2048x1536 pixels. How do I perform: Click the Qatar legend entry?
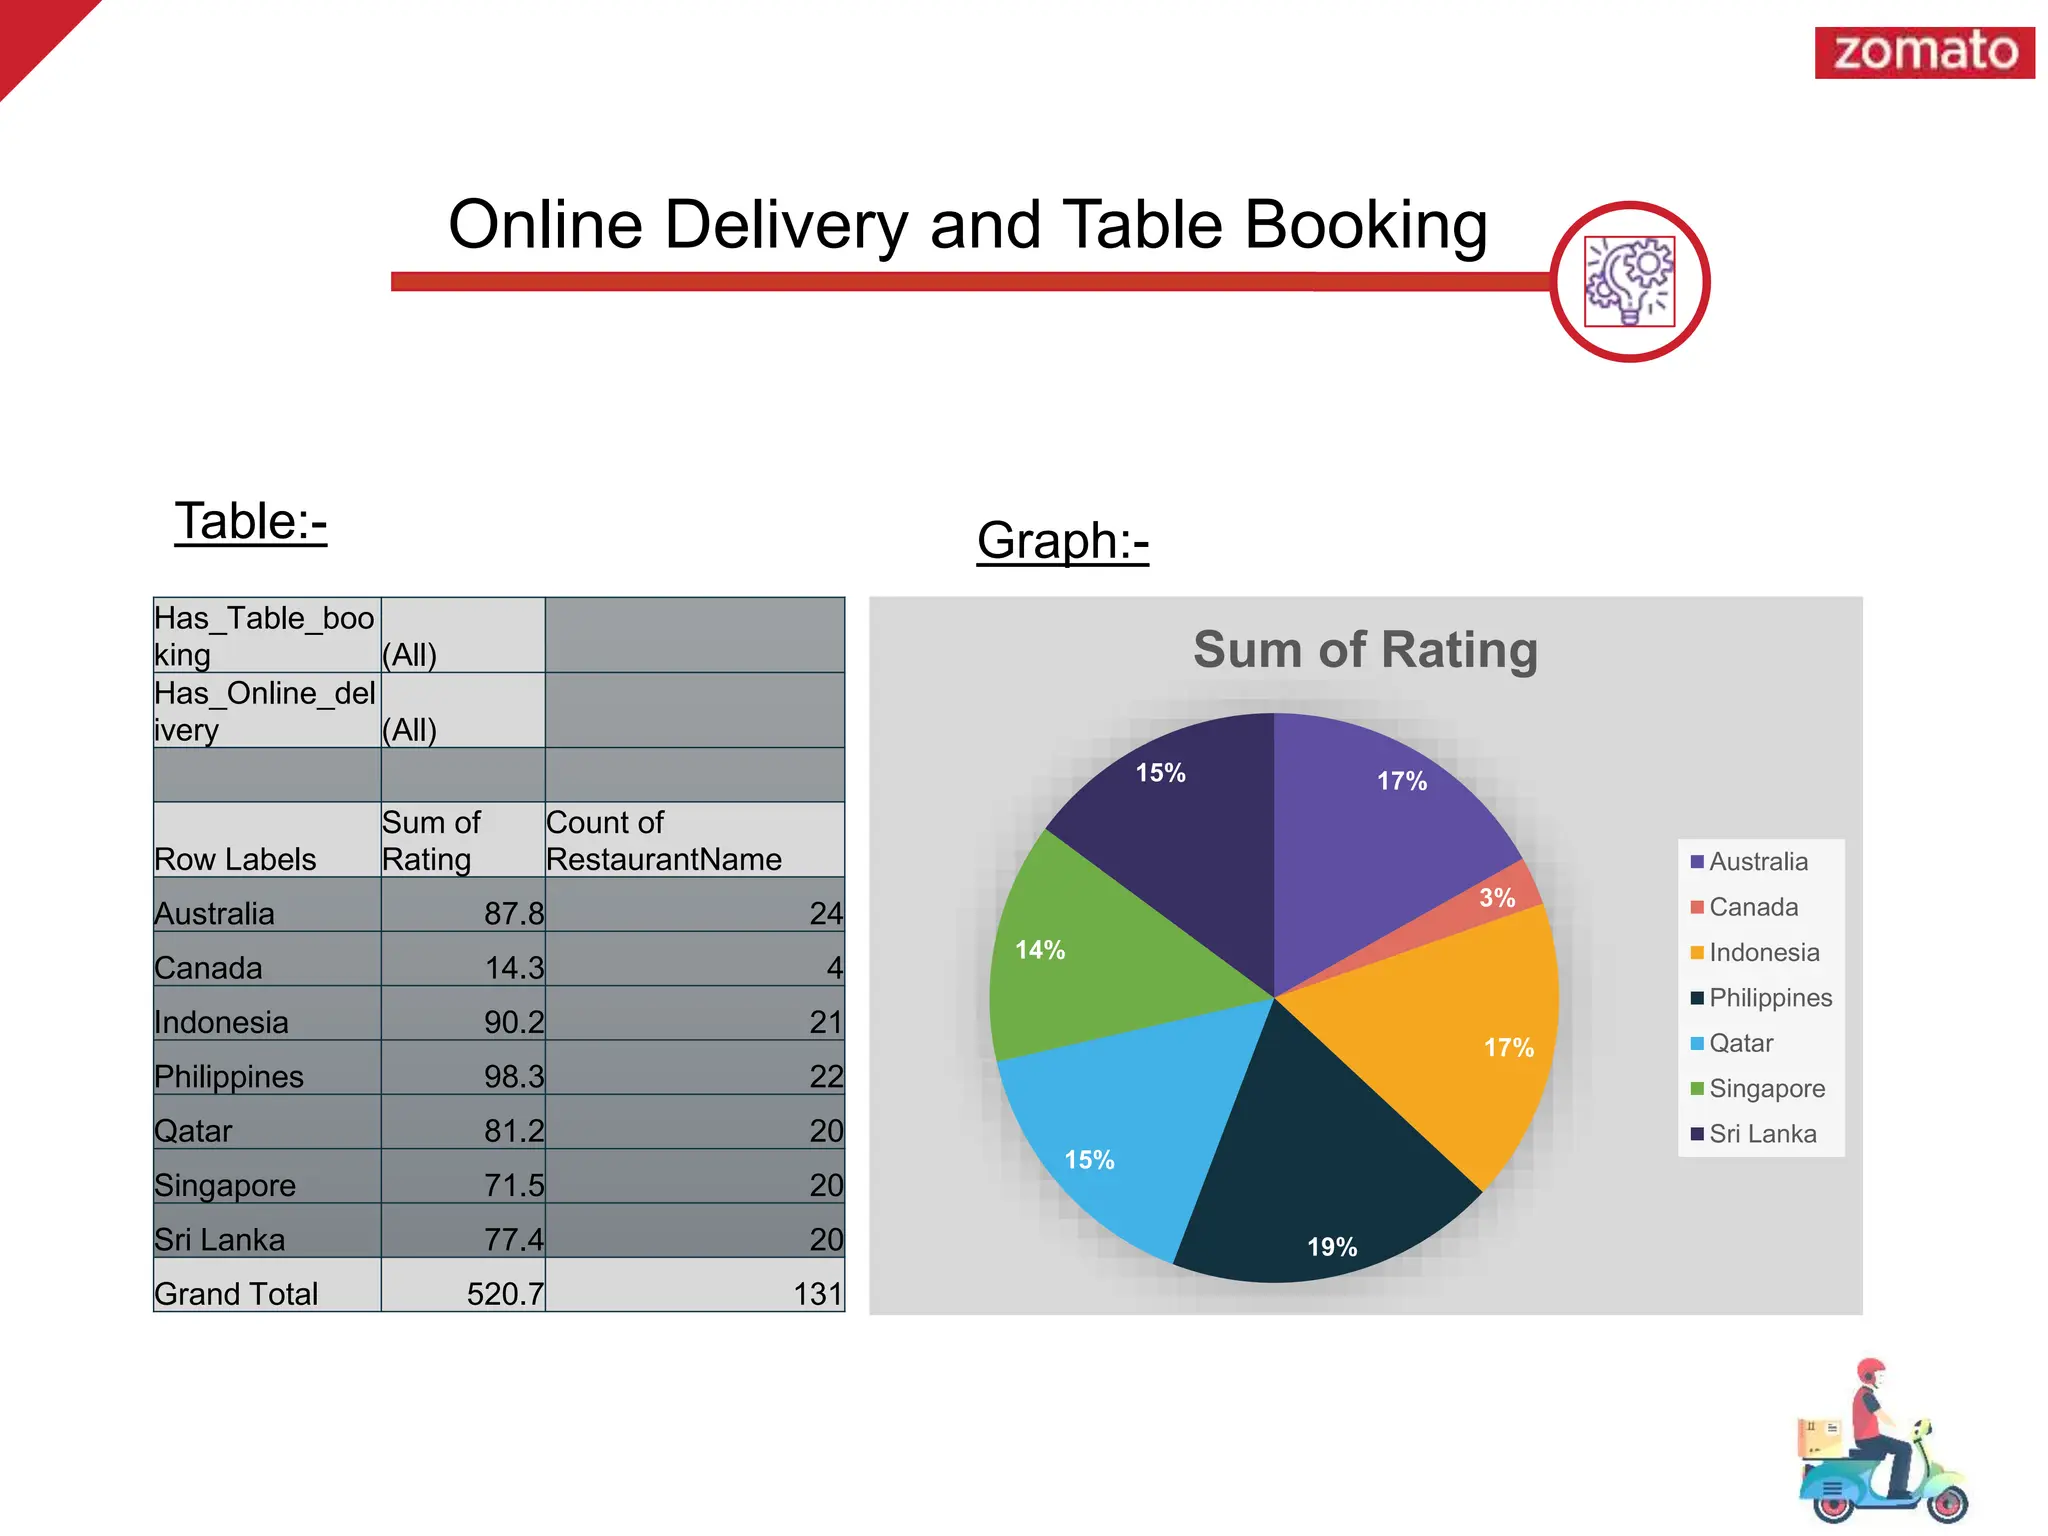coord(1731,1043)
